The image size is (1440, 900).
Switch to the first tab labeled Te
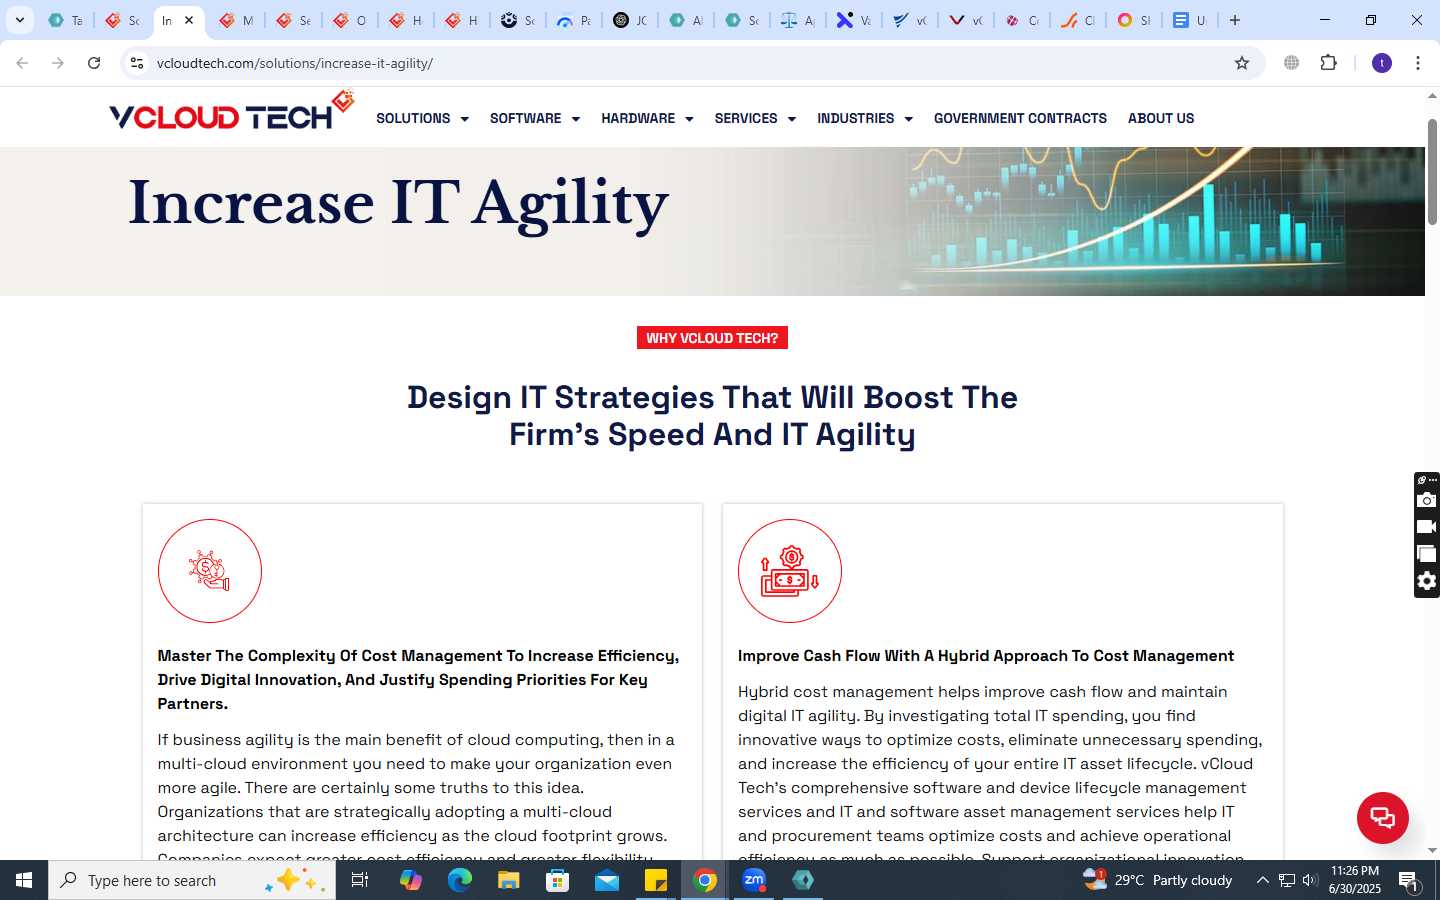pyautogui.click(x=66, y=20)
